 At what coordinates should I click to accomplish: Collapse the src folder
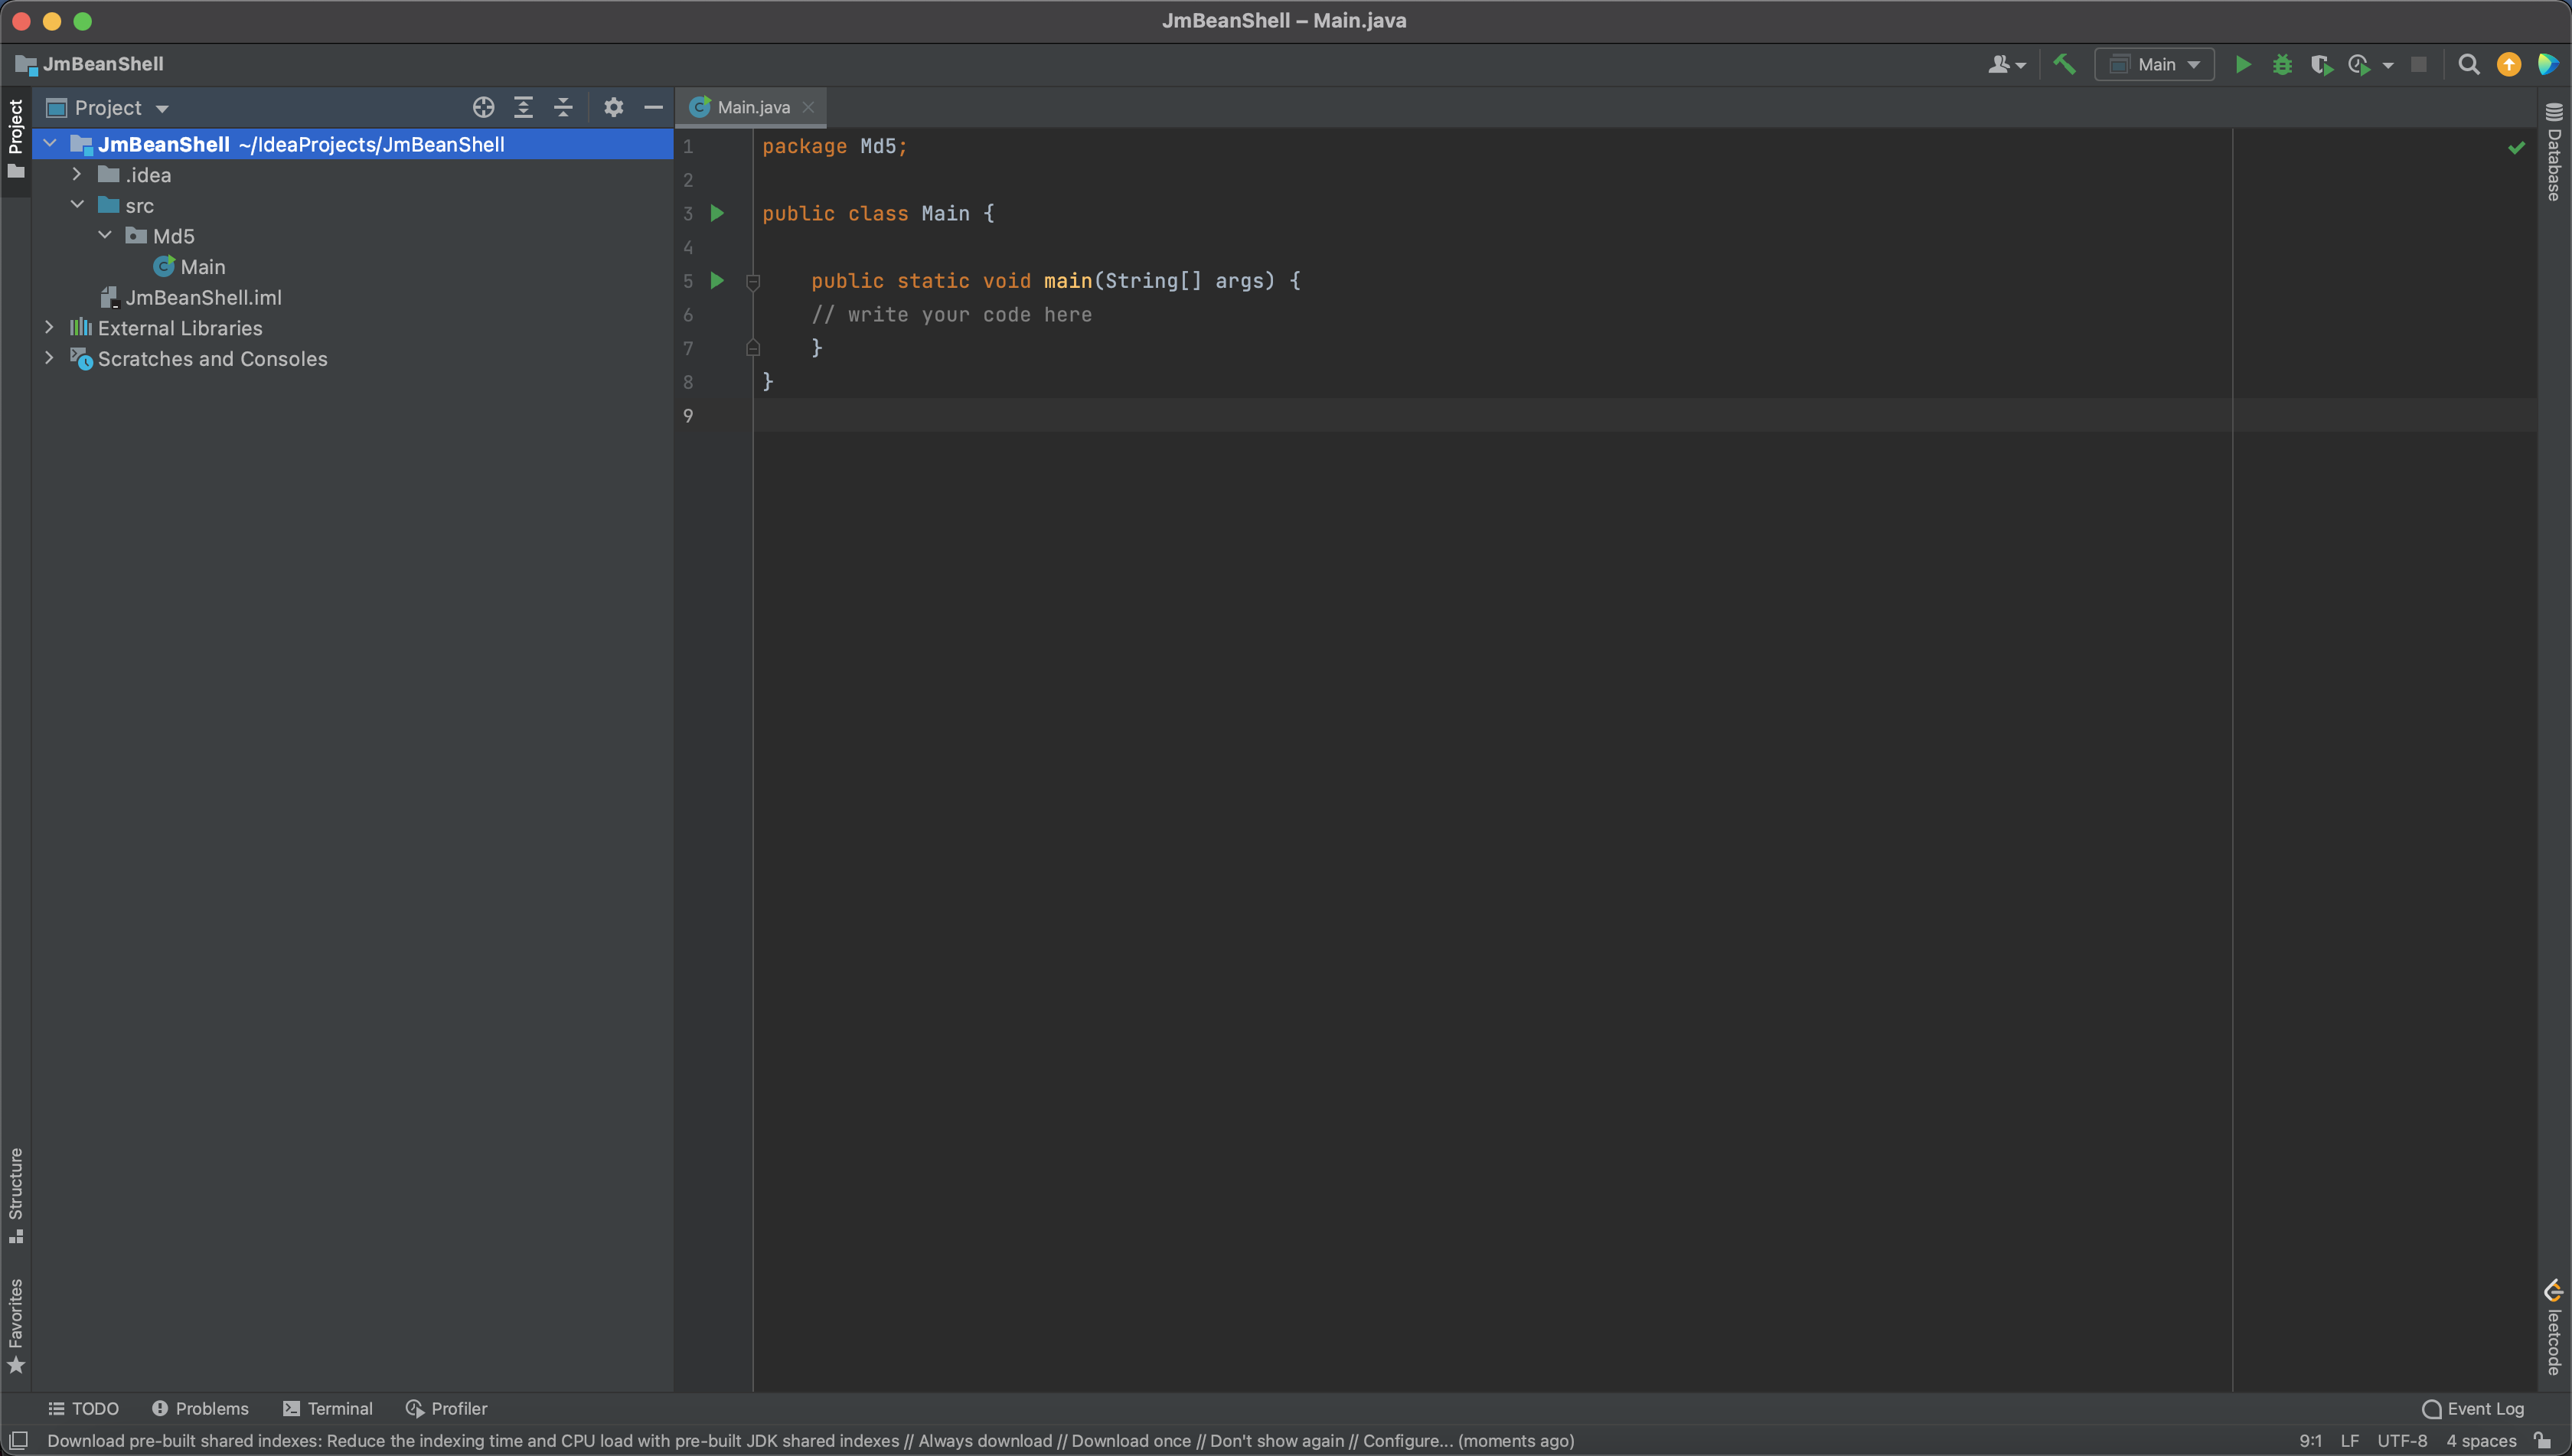pyautogui.click(x=77, y=205)
